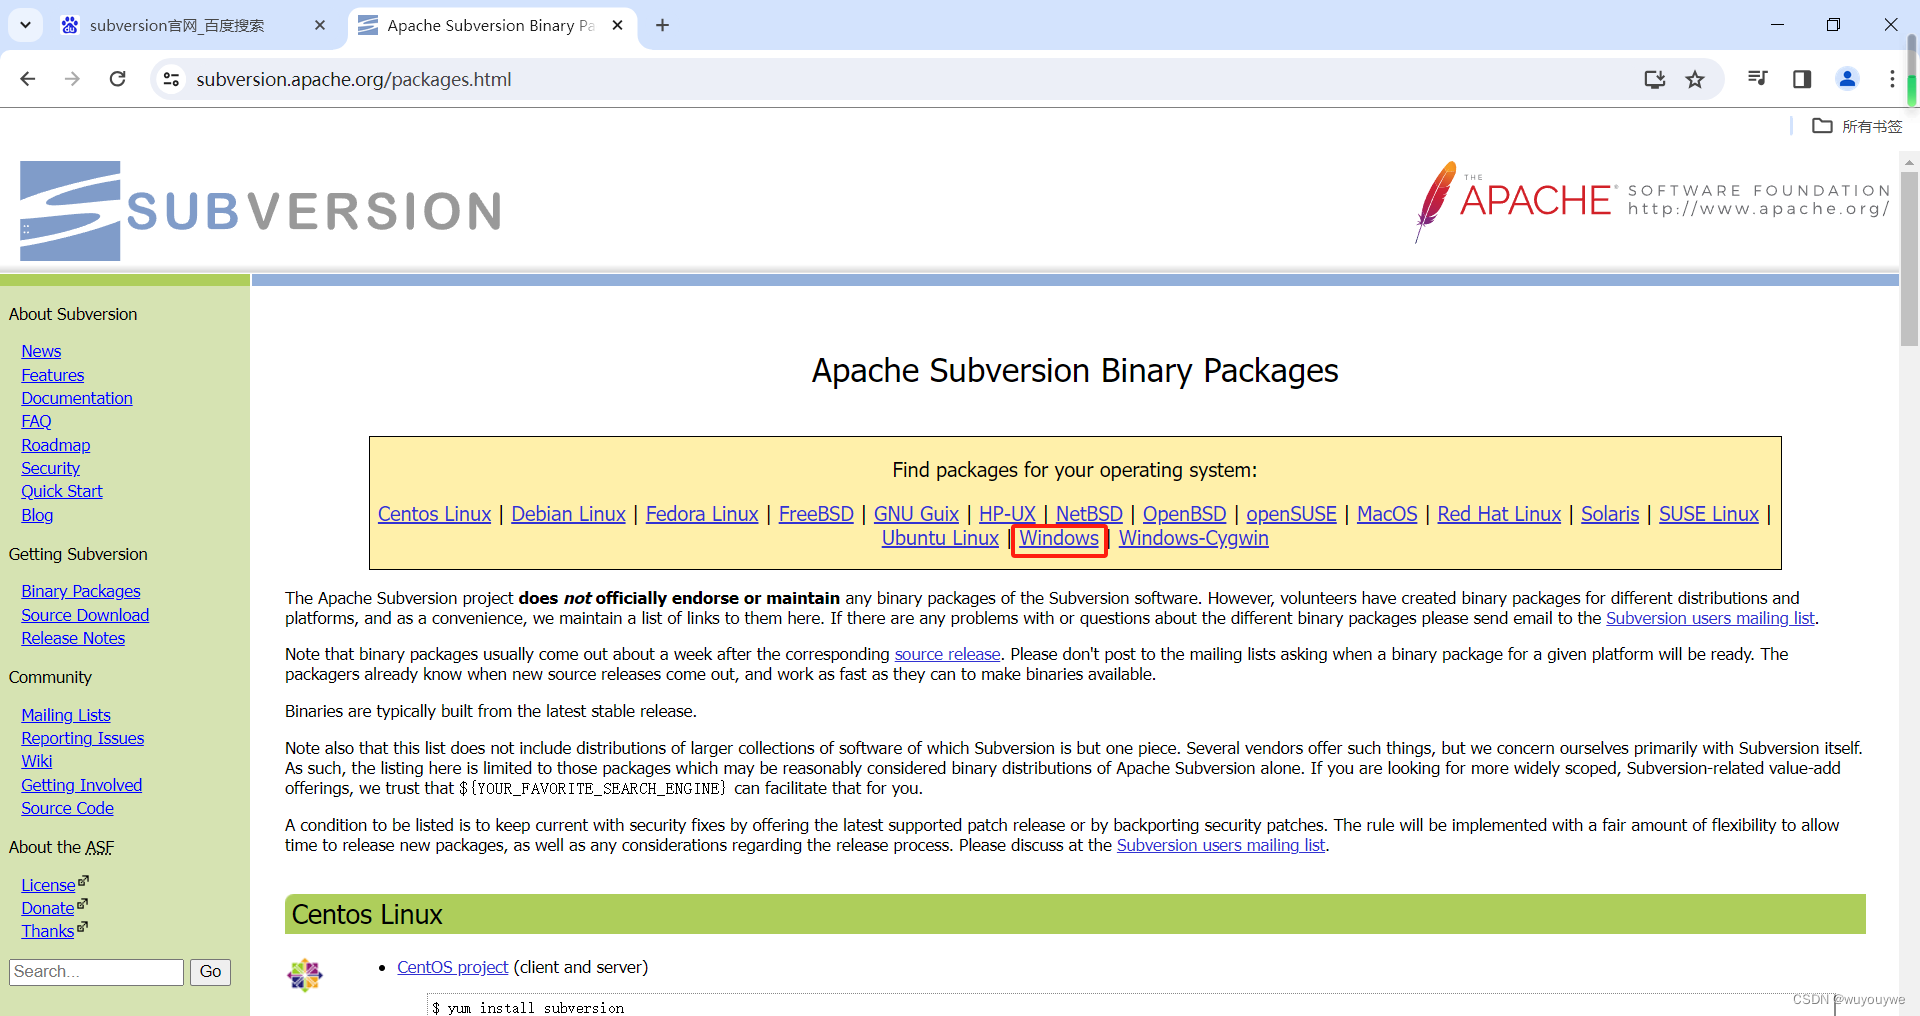The height and width of the screenshot is (1016, 1920).
Task: View site information icon in address bar
Action: coord(172,79)
